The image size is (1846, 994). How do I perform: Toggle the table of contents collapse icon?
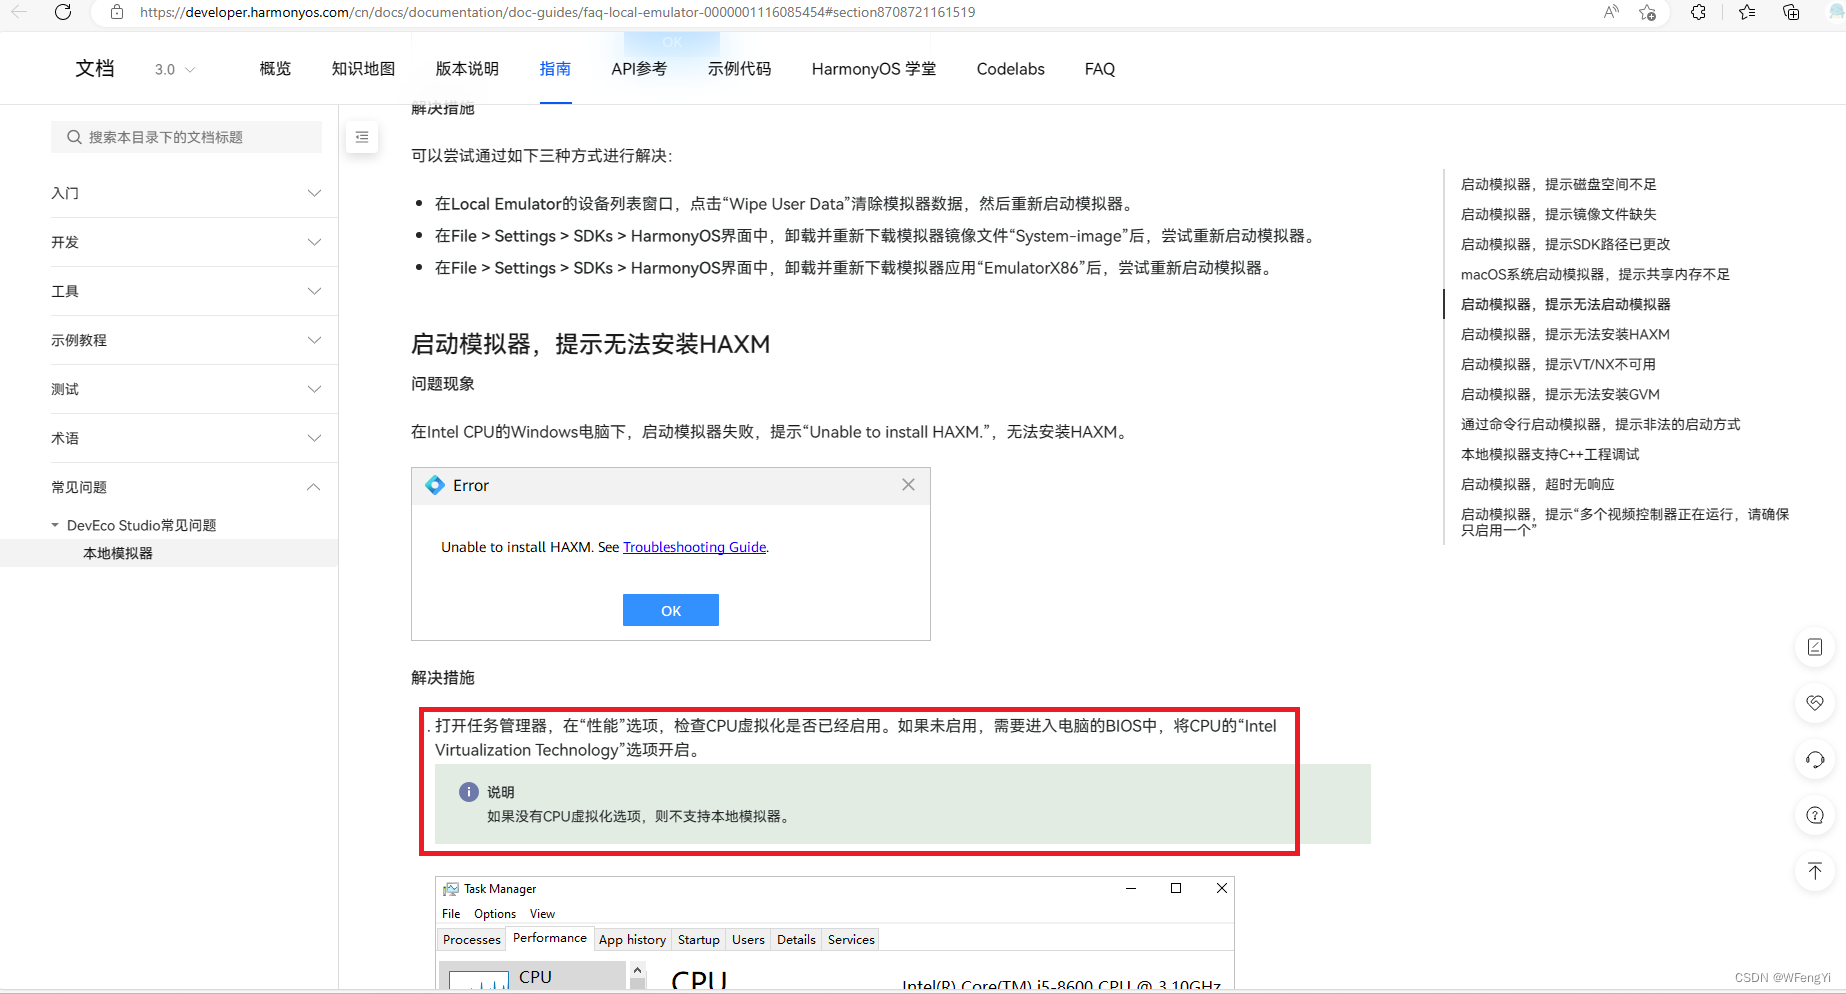click(362, 137)
